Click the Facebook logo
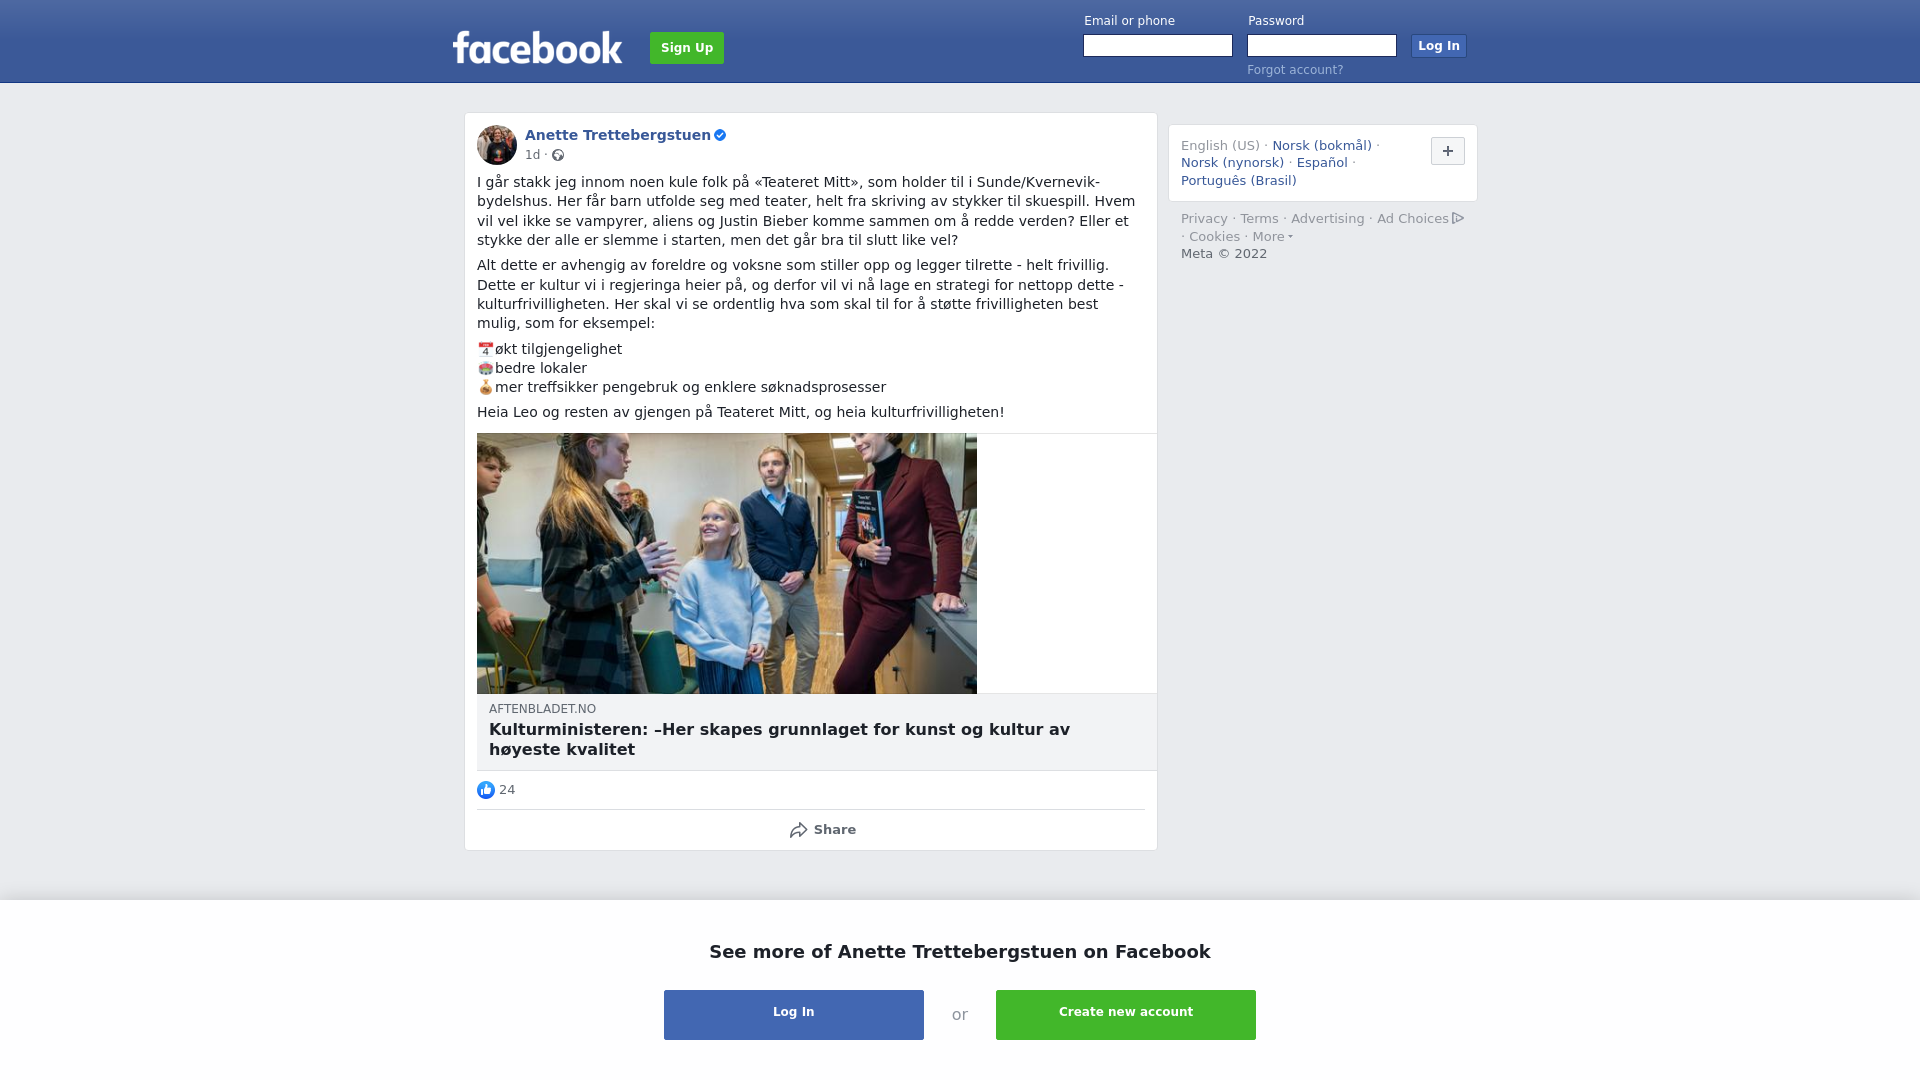This screenshot has width=1920, height=1080. pos(537,47)
